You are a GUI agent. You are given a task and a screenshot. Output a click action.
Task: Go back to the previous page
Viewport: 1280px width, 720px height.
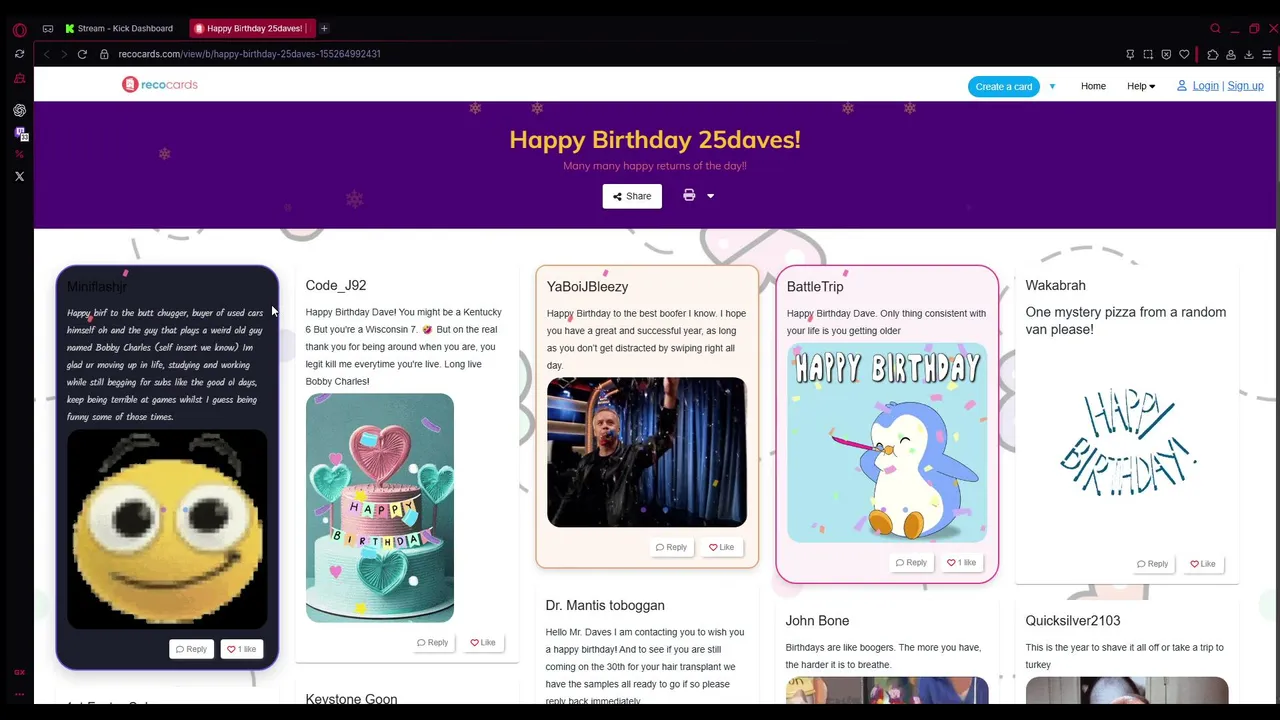[46, 54]
